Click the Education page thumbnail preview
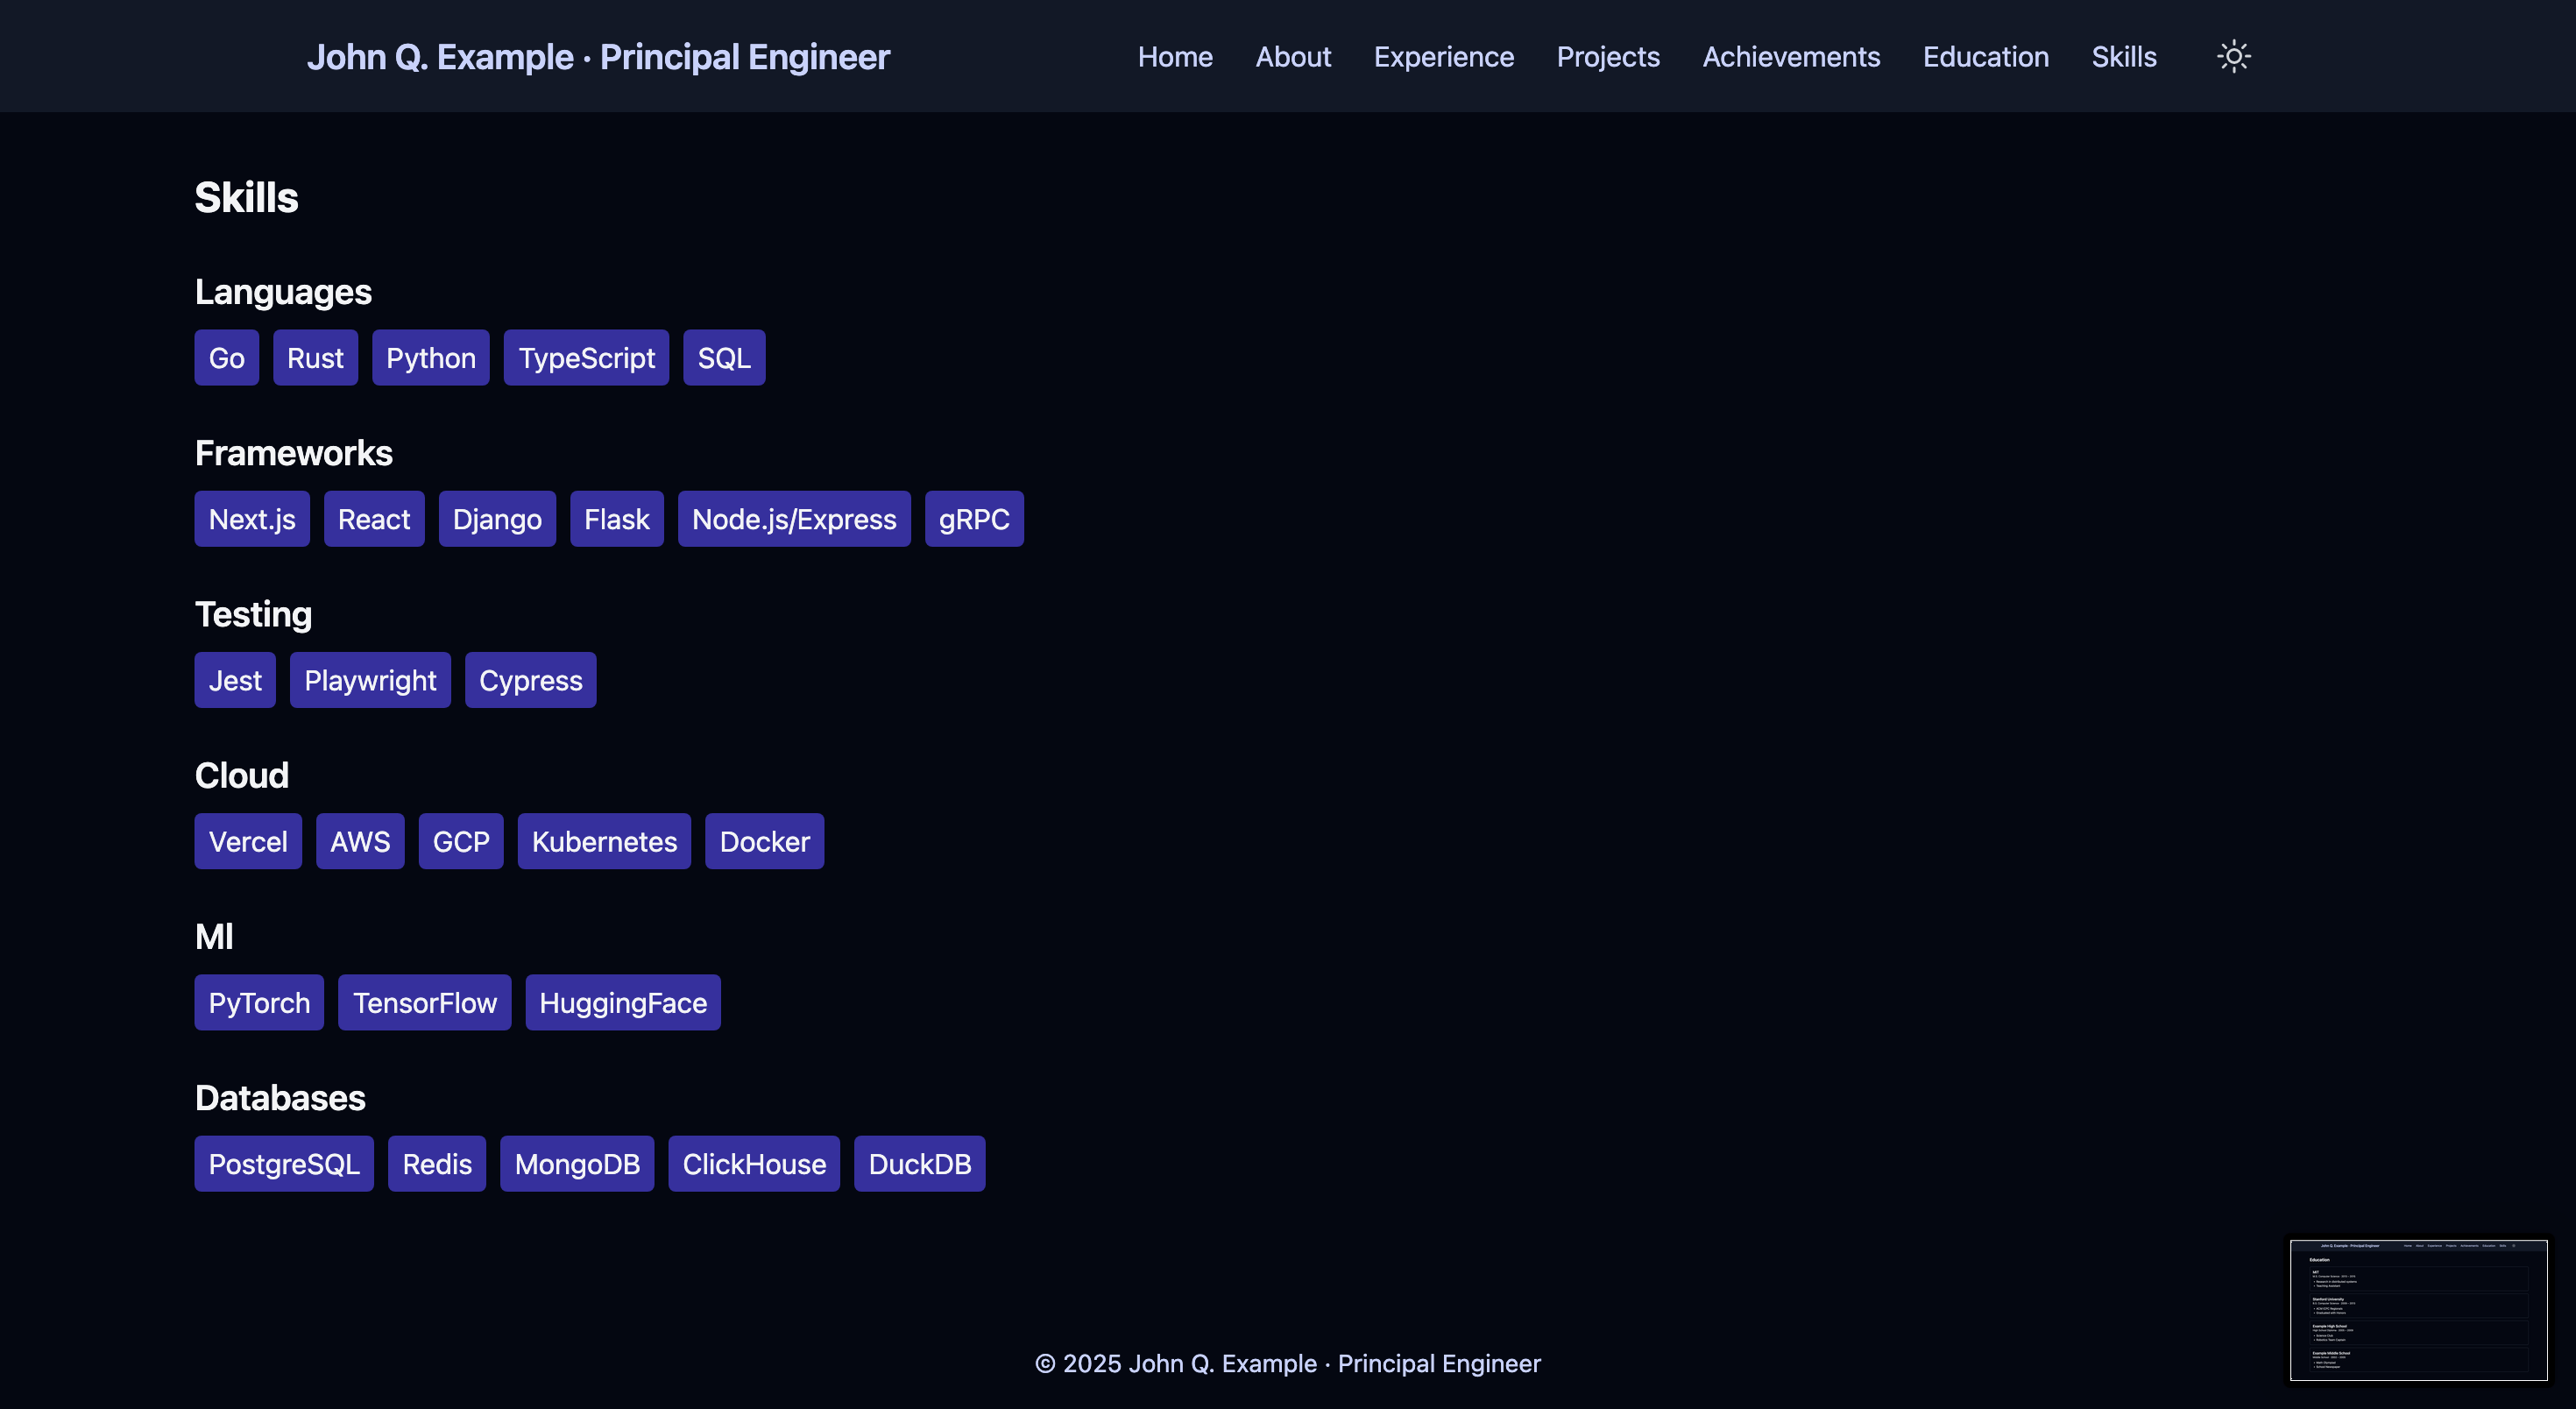Image resolution: width=2576 pixels, height=1409 pixels. tap(2418, 1310)
